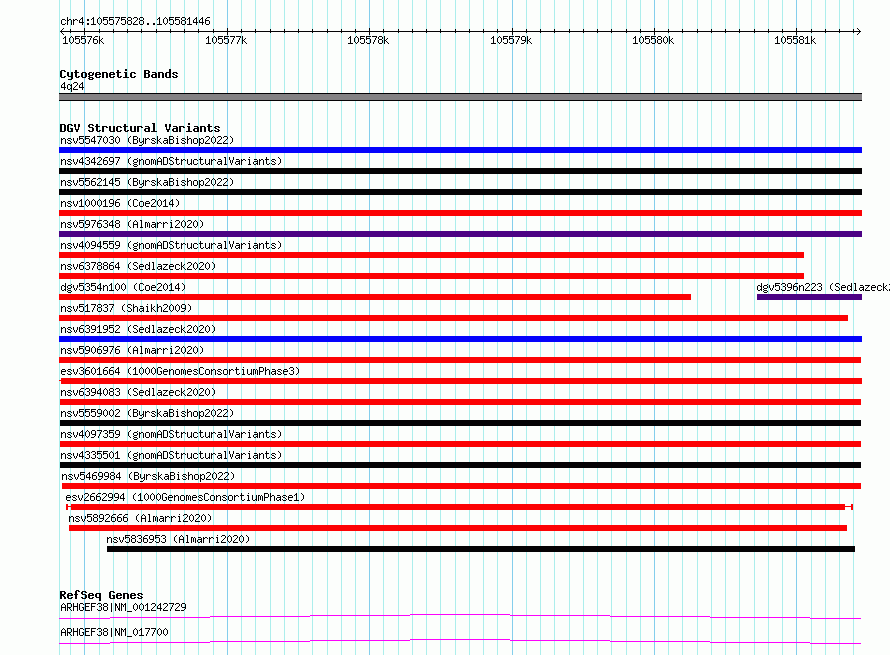This screenshot has width=890, height=655.
Task: Click nsv6391952 (Sedlazeck2020) variant label
Action: (138, 329)
